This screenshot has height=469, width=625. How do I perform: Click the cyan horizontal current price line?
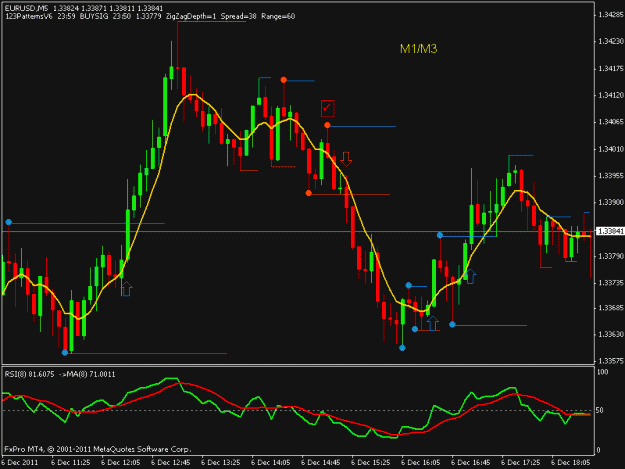click(x=298, y=231)
